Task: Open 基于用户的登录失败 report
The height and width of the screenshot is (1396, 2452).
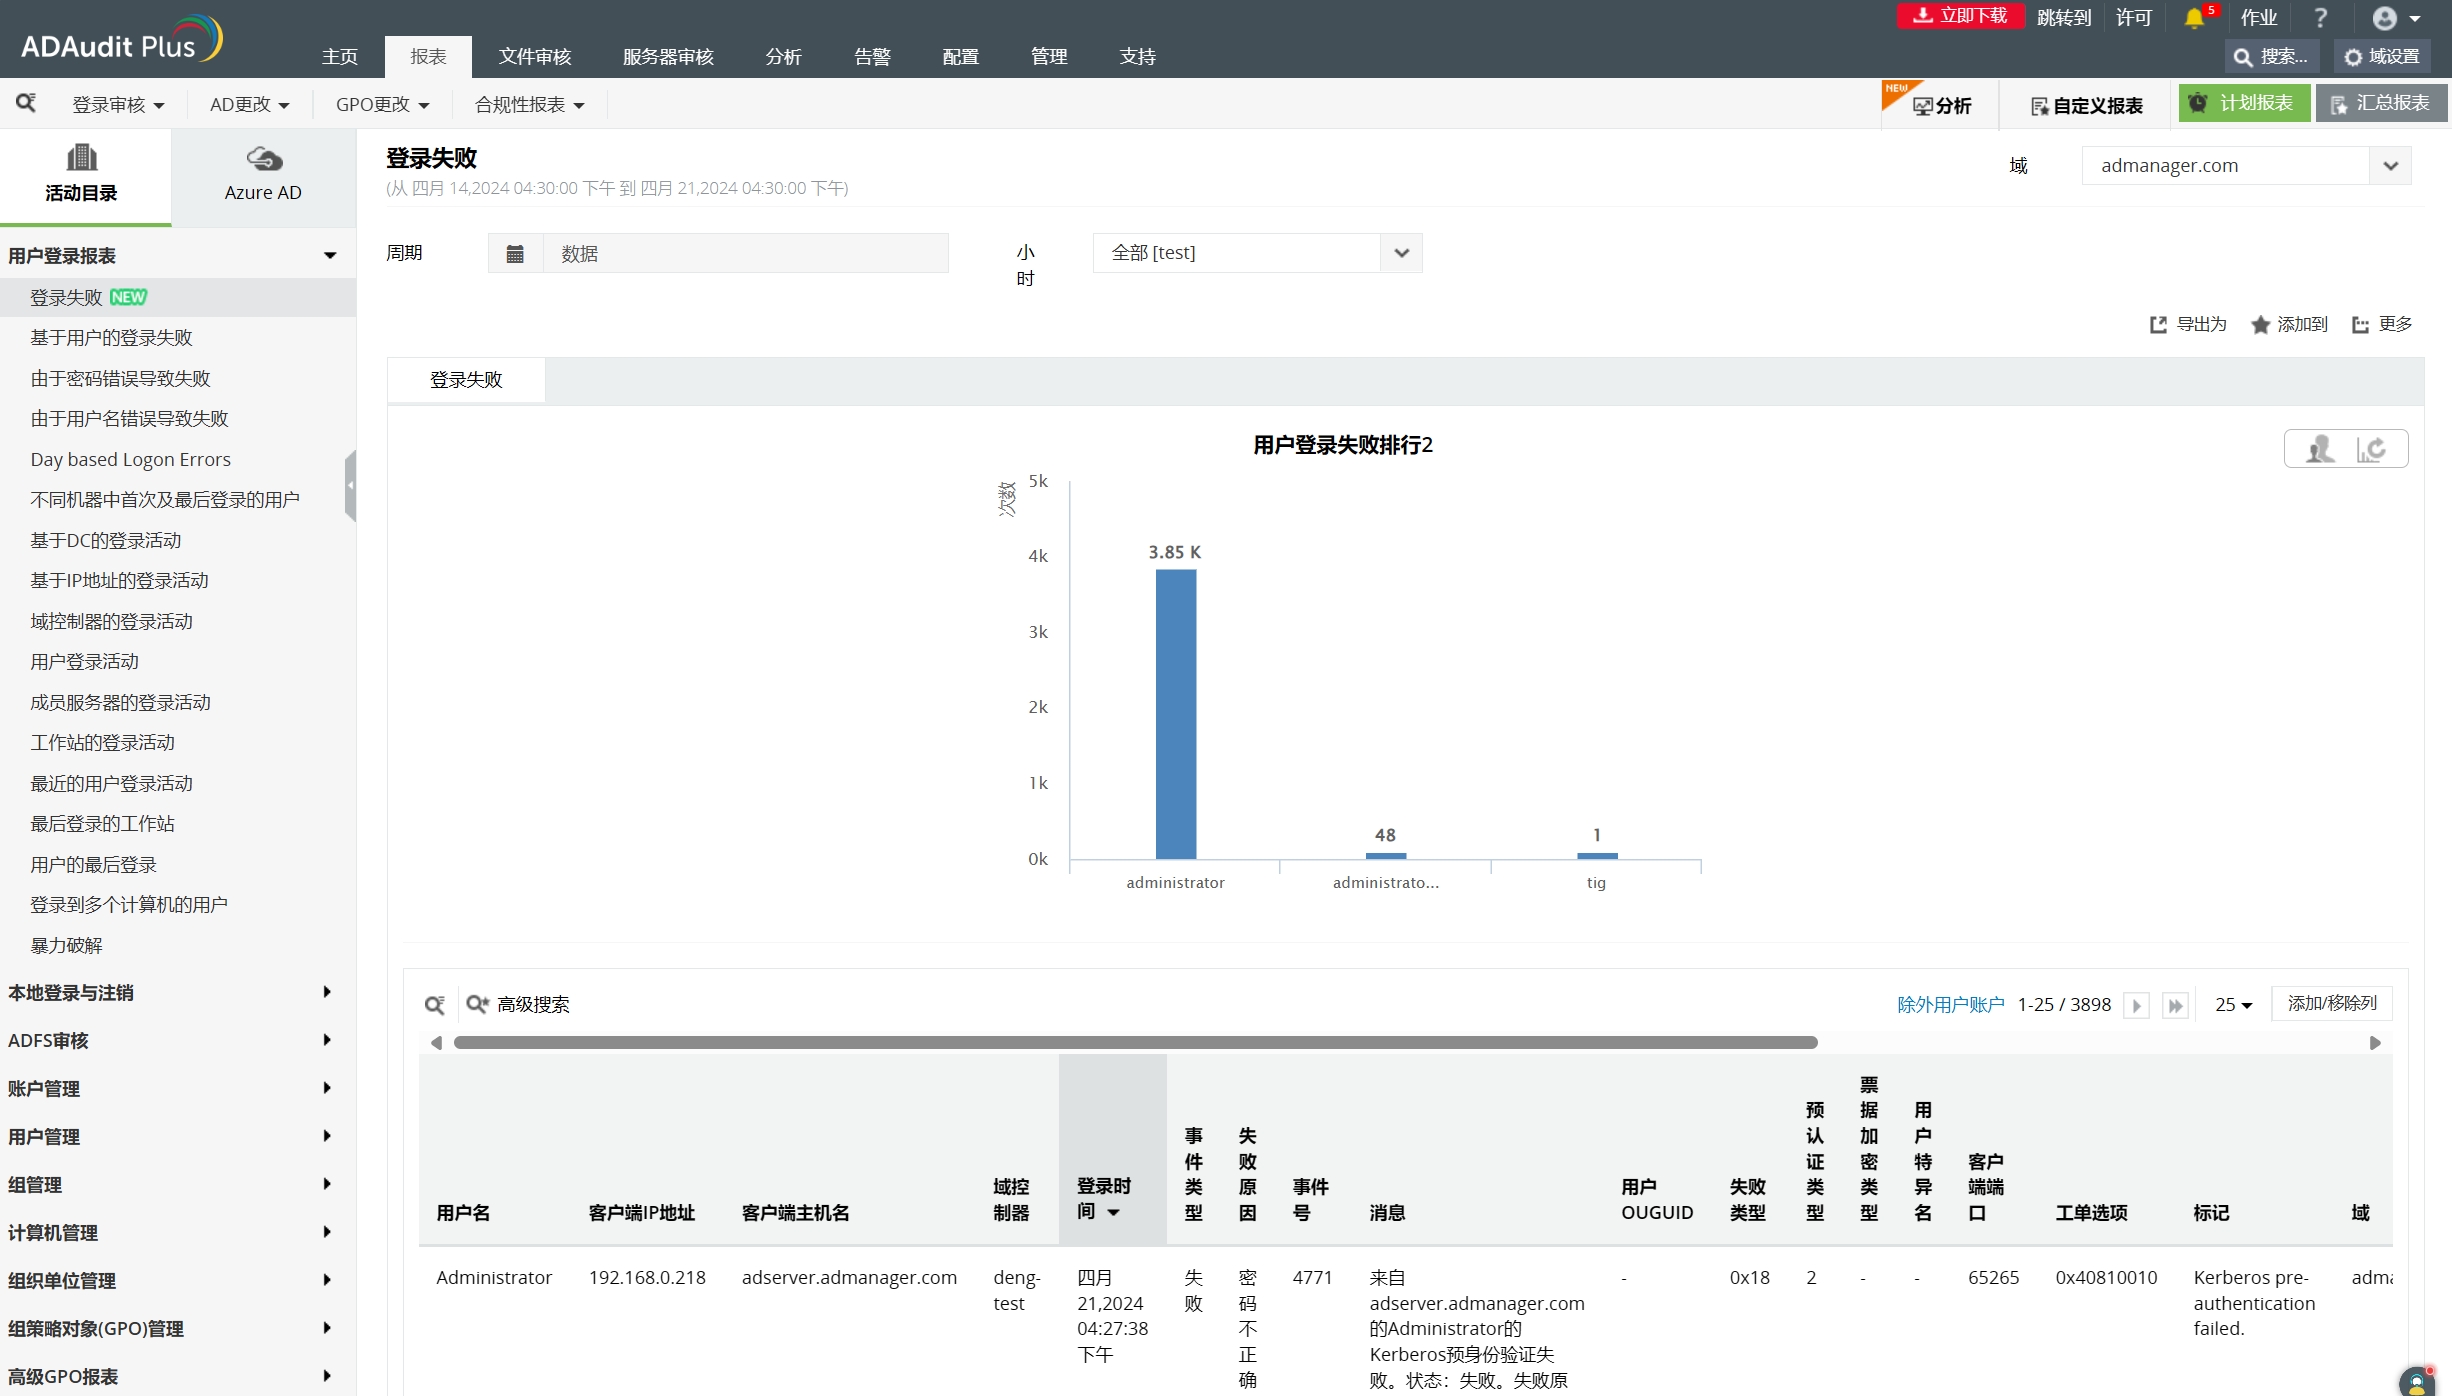Action: [111, 338]
